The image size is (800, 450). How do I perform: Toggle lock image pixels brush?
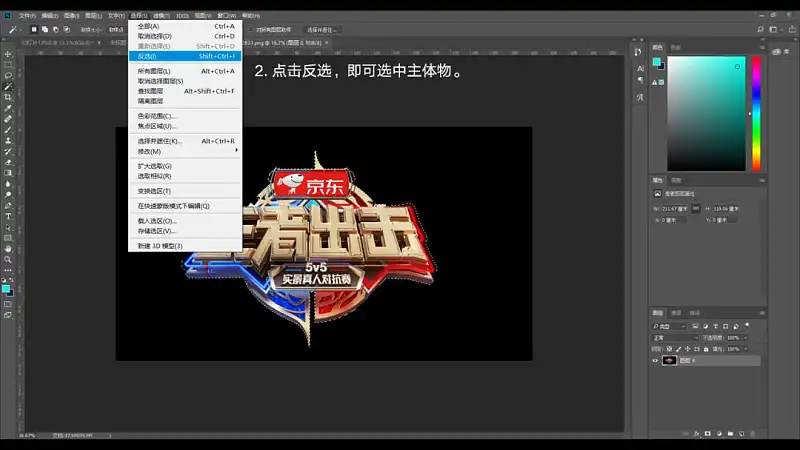click(679, 349)
